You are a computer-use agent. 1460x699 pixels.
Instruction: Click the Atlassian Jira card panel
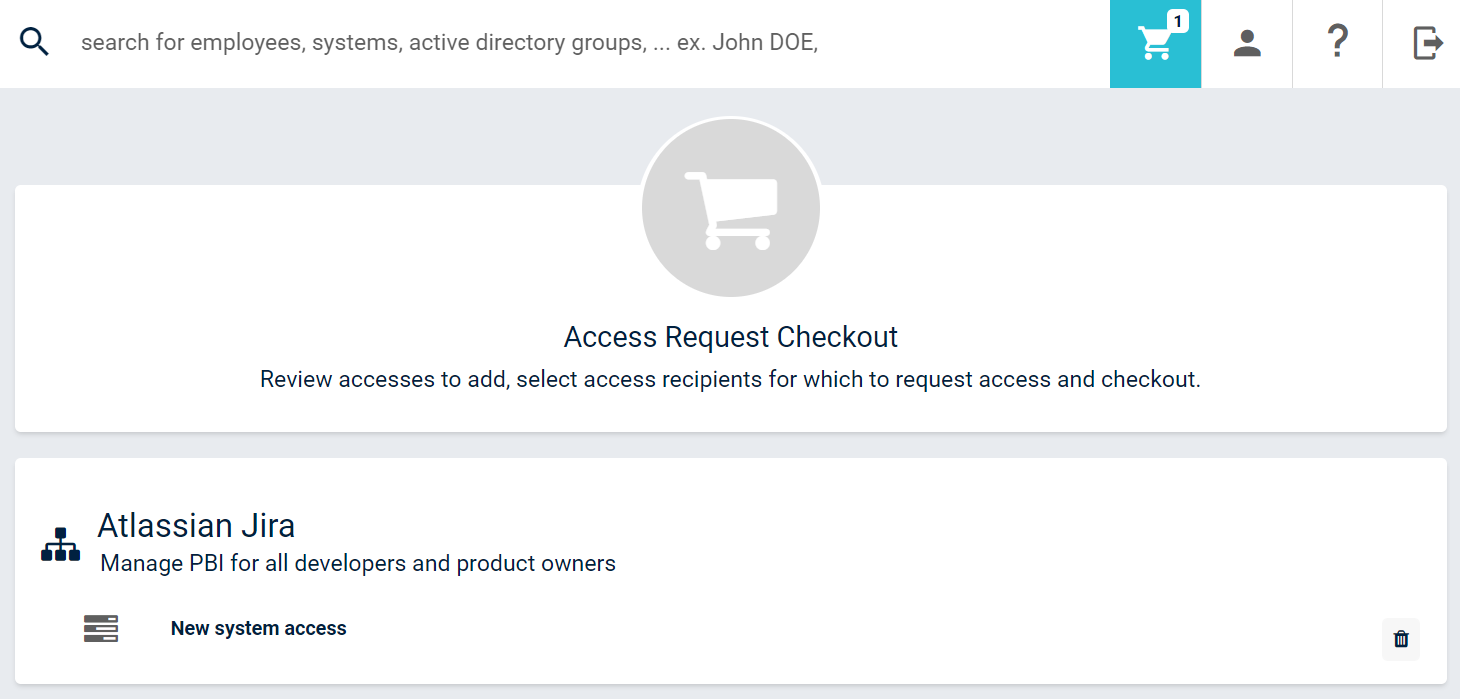point(730,570)
